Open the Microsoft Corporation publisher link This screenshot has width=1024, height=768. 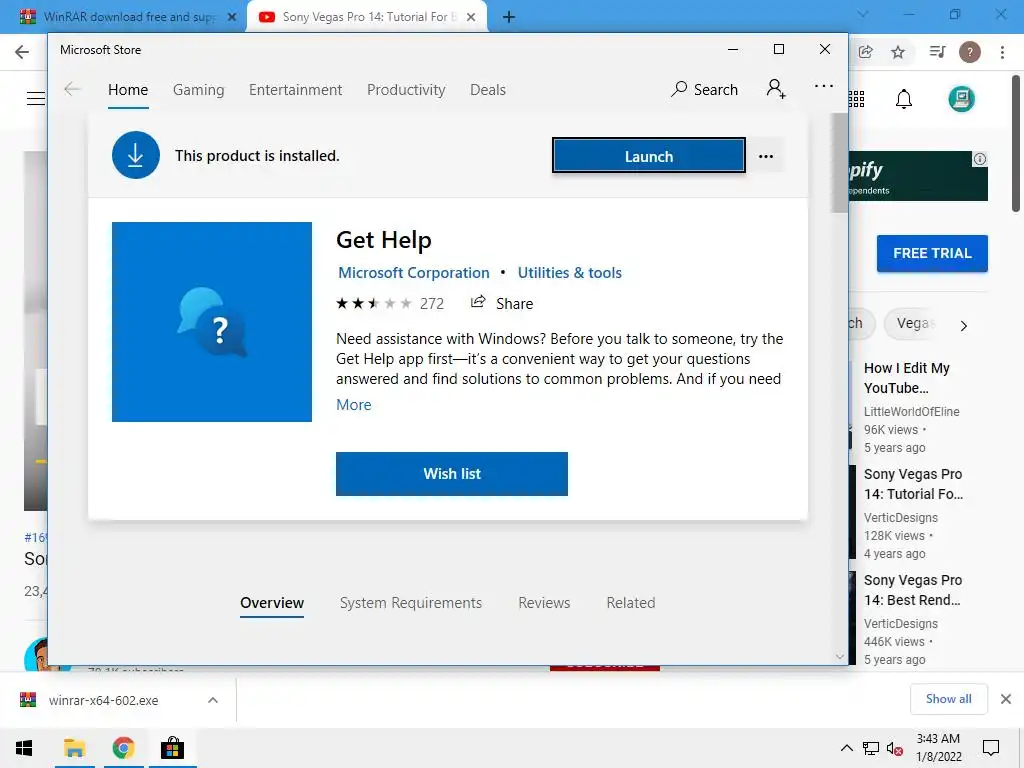click(413, 272)
